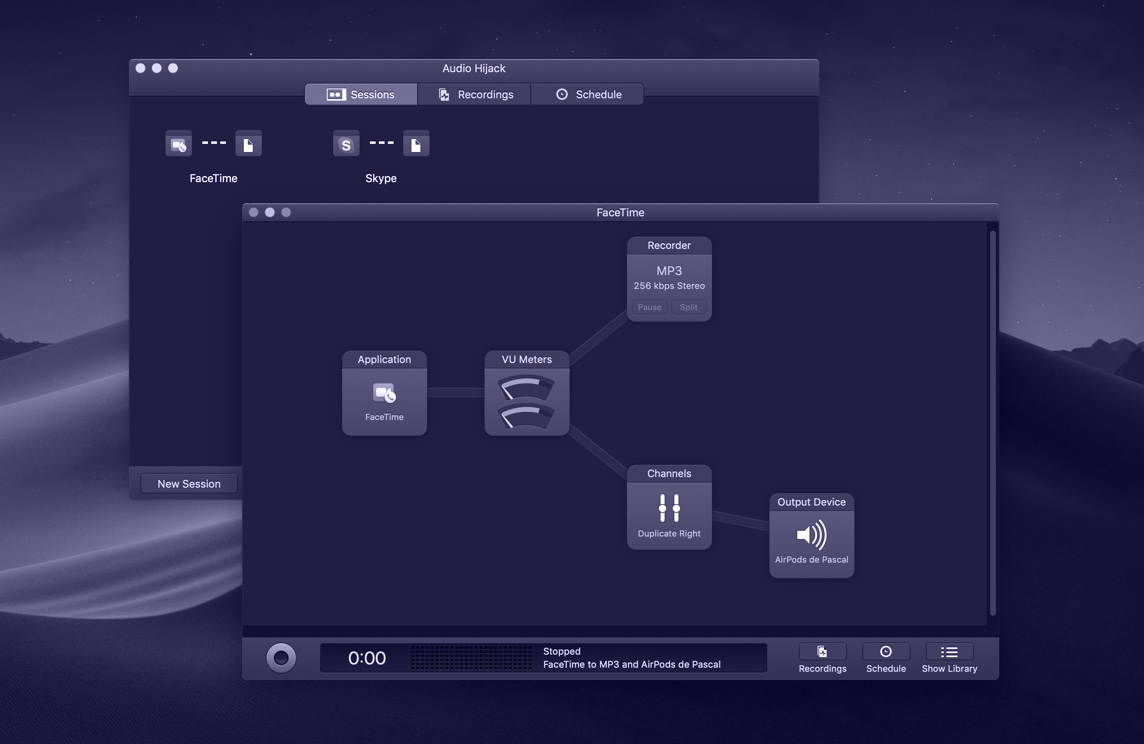Click the Skype session name label
The height and width of the screenshot is (744, 1144).
click(381, 178)
